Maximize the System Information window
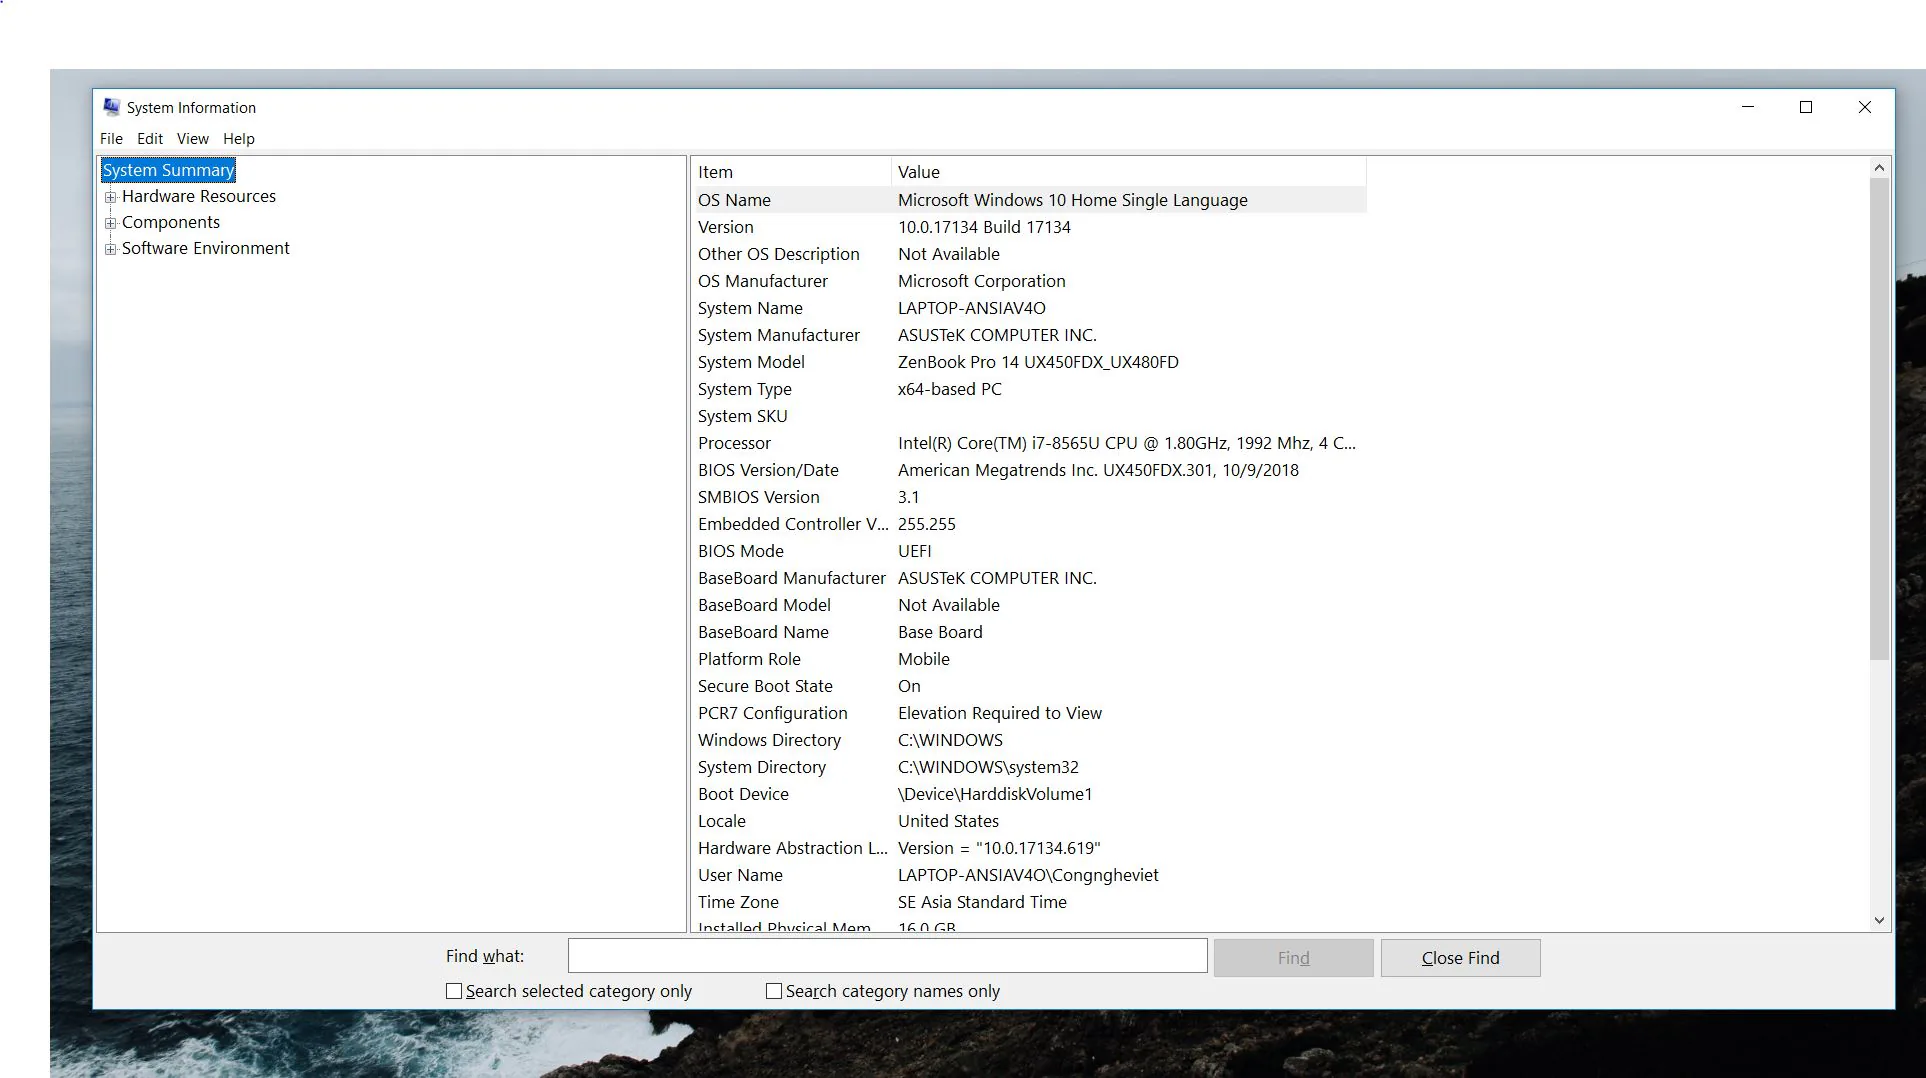The height and width of the screenshot is (1078, 1926). pyautogui.click(x=1806, y=107)
